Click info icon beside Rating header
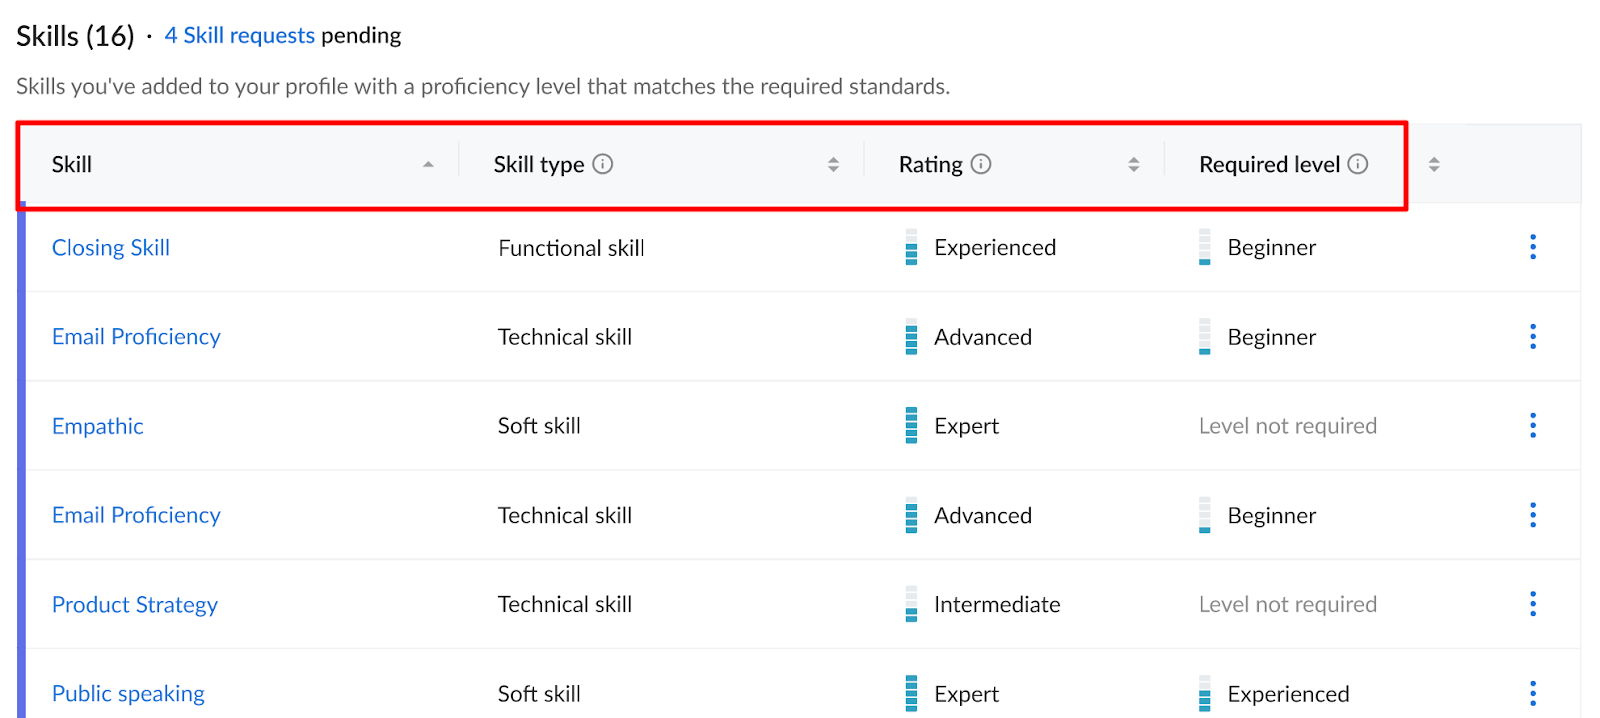 pos(981,164)
